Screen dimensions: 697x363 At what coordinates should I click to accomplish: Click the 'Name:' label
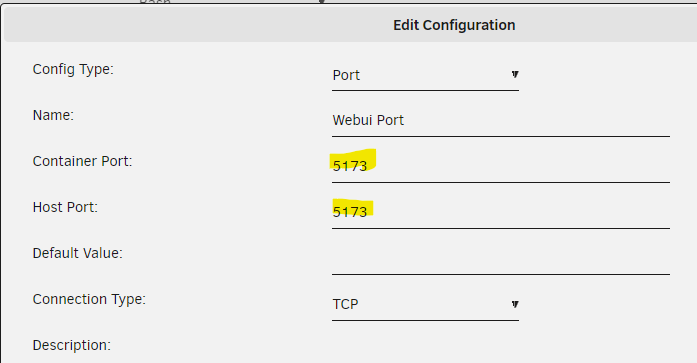pos(53,115)
